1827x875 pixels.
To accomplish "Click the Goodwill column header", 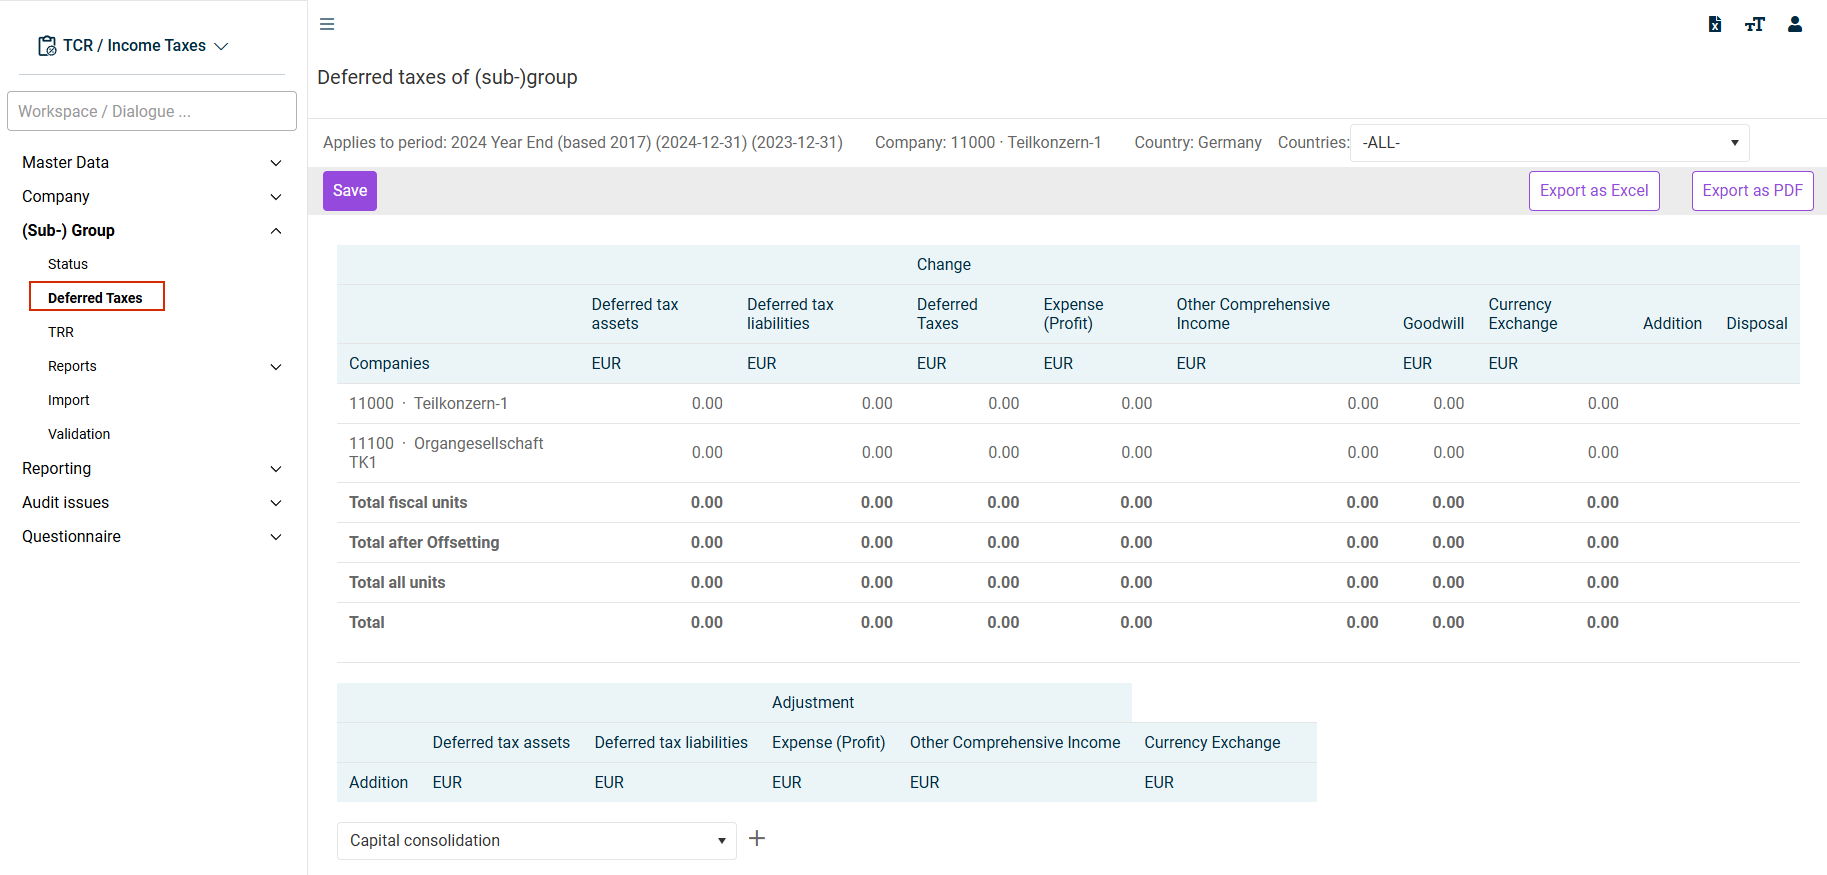I will point(1433,323).
